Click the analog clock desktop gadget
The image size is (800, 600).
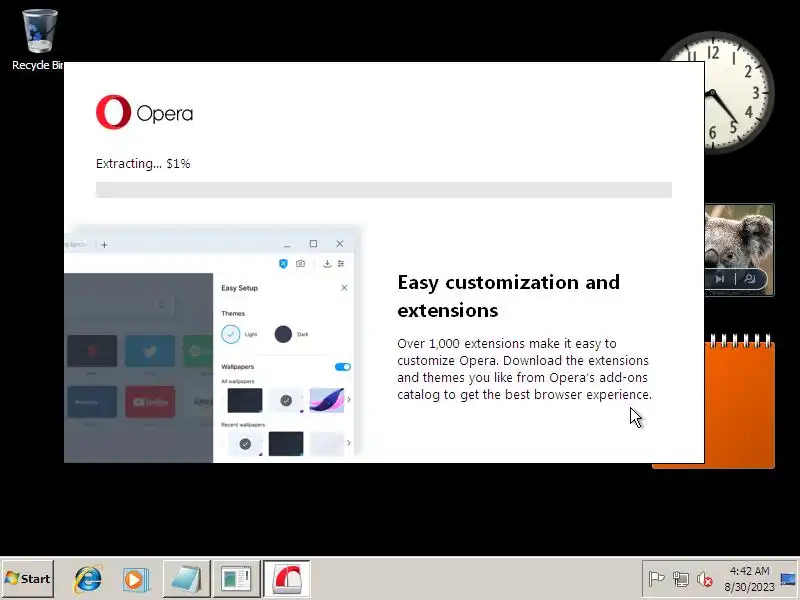[739, 92]
